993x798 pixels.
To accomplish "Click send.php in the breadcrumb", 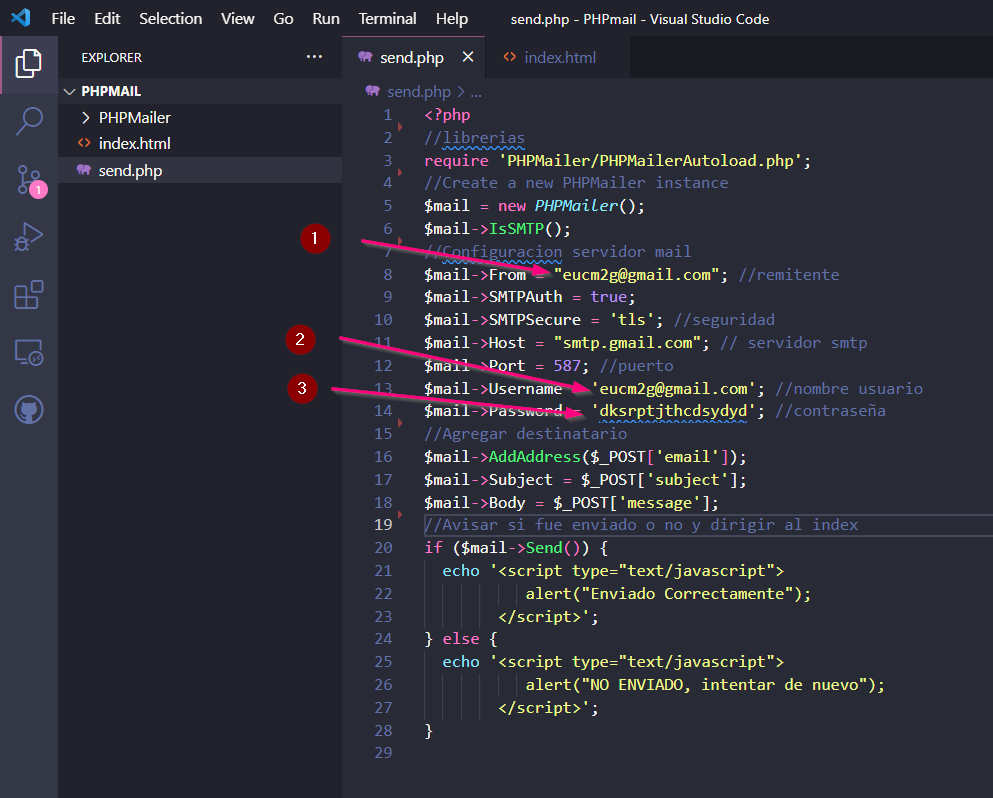I will (x=419, y=92).
